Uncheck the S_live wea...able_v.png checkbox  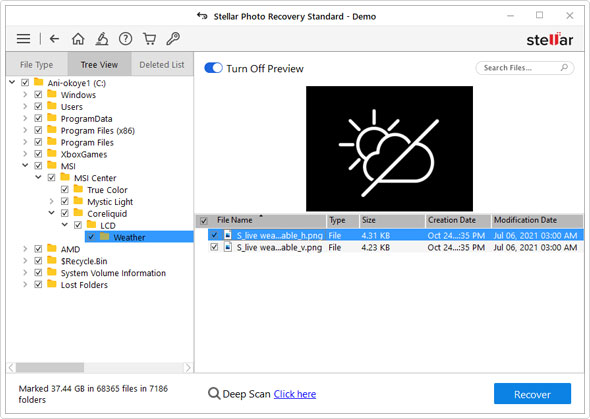(214, 247)
